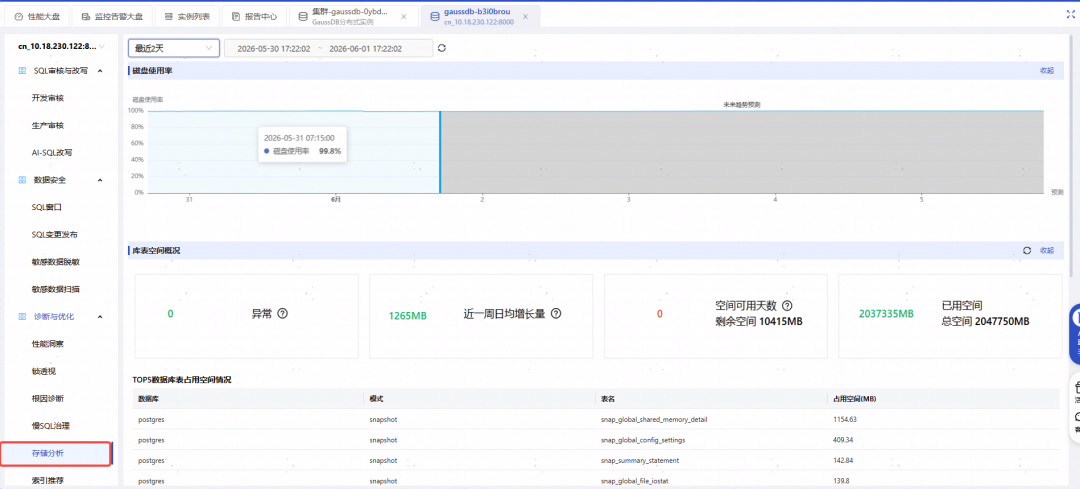The image size is (1080, 489).
Task: Click the database icon on 集群-gaussdb-0ybd tab
Action: coord(303,16)
